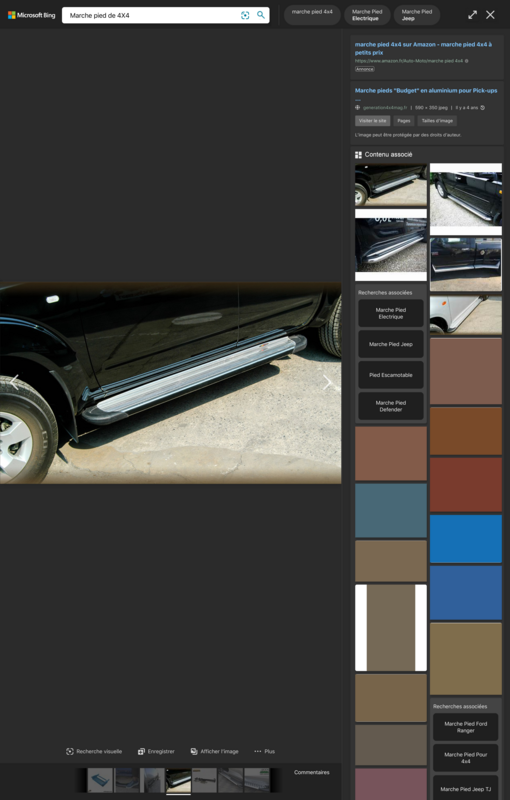The width and height of the screenshot is (510, 800).
Task: Open the Plus more-options menu
Action: [x=265, y=751]
